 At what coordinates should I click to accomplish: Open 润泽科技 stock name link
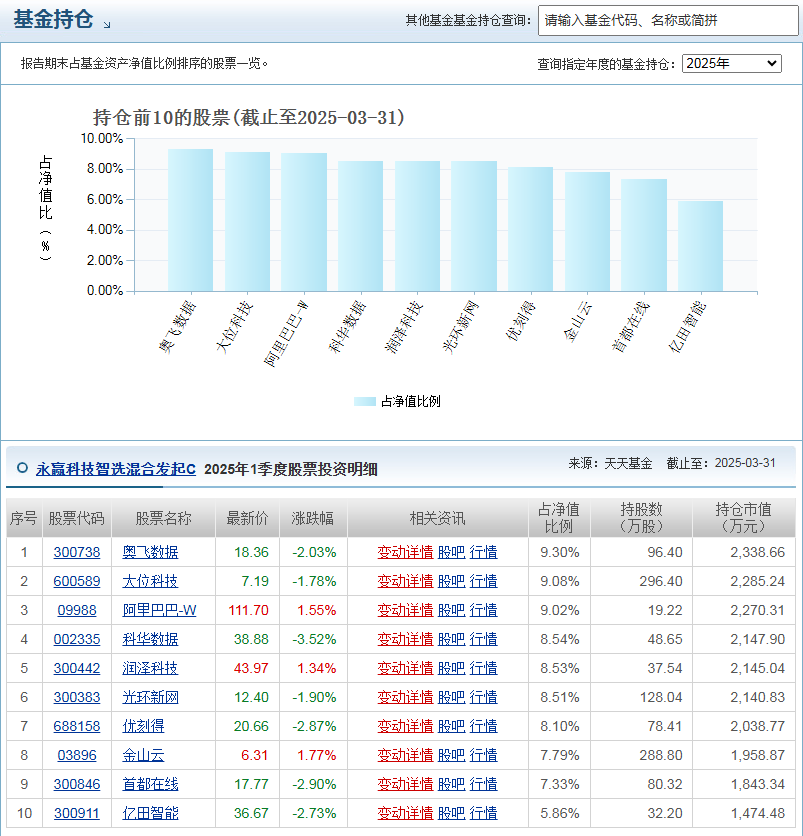coord(150,668)
